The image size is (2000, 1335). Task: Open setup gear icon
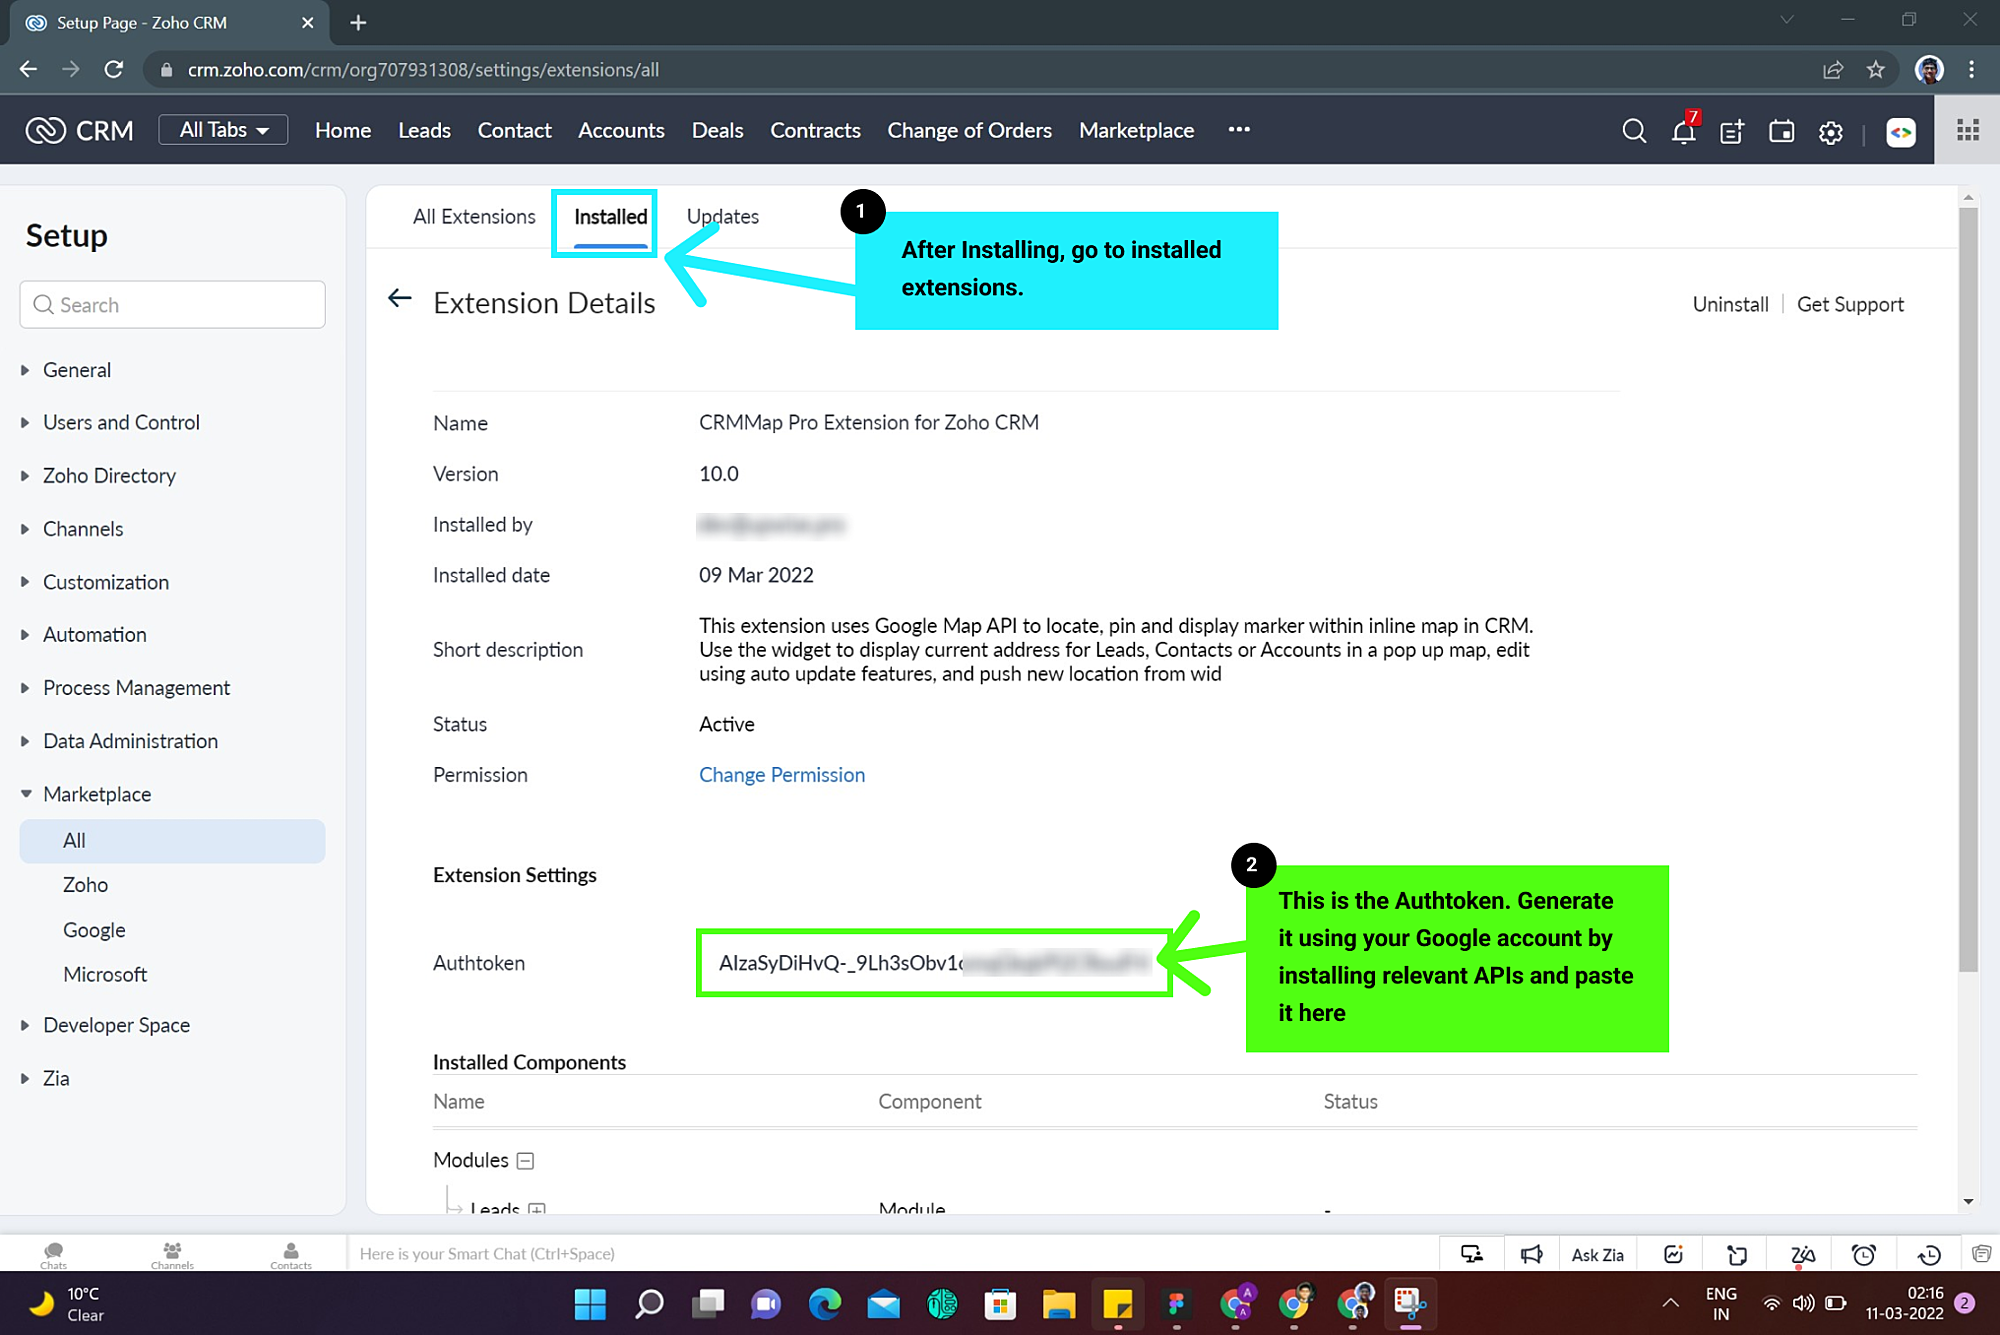coord(1830,132)
